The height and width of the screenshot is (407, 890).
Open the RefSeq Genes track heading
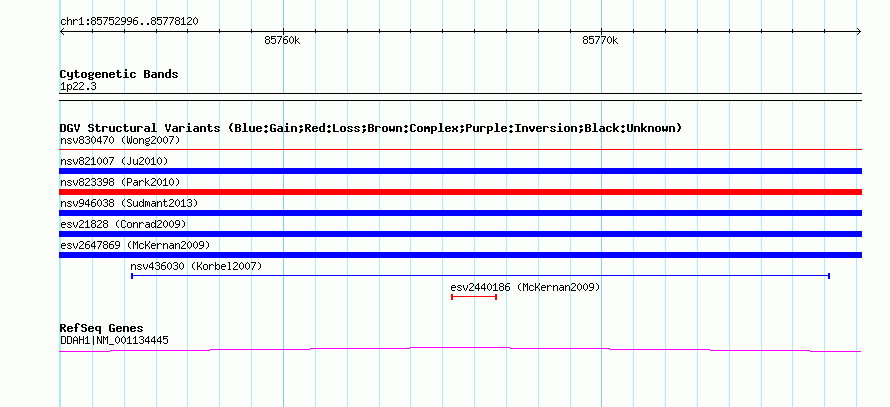(x=102, y=328)
